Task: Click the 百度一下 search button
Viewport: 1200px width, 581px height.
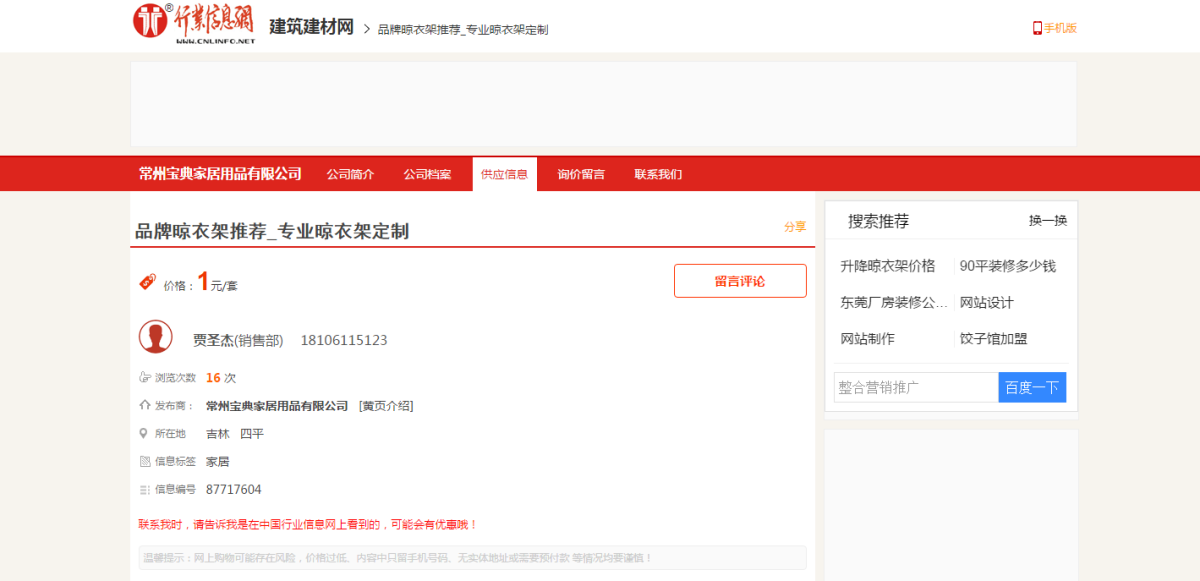Action: [x=1032, y=387]
